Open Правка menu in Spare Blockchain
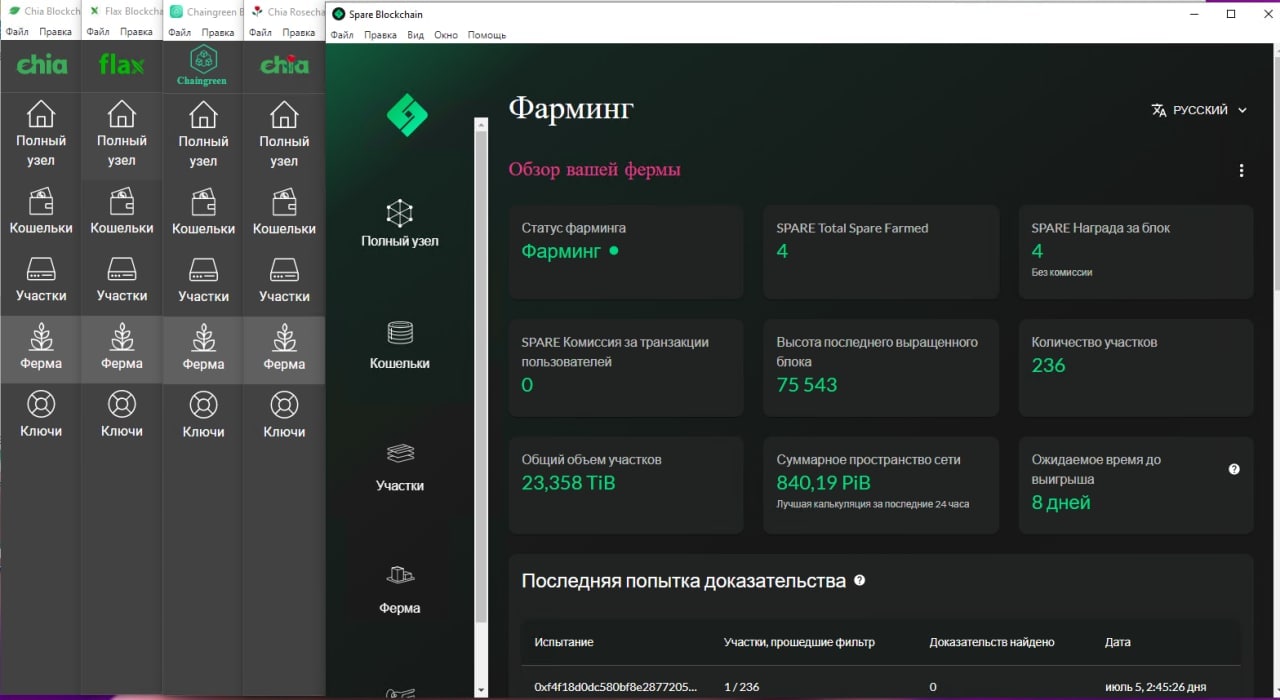This screenshot has height=700, width=1280. tap(380, 35)
